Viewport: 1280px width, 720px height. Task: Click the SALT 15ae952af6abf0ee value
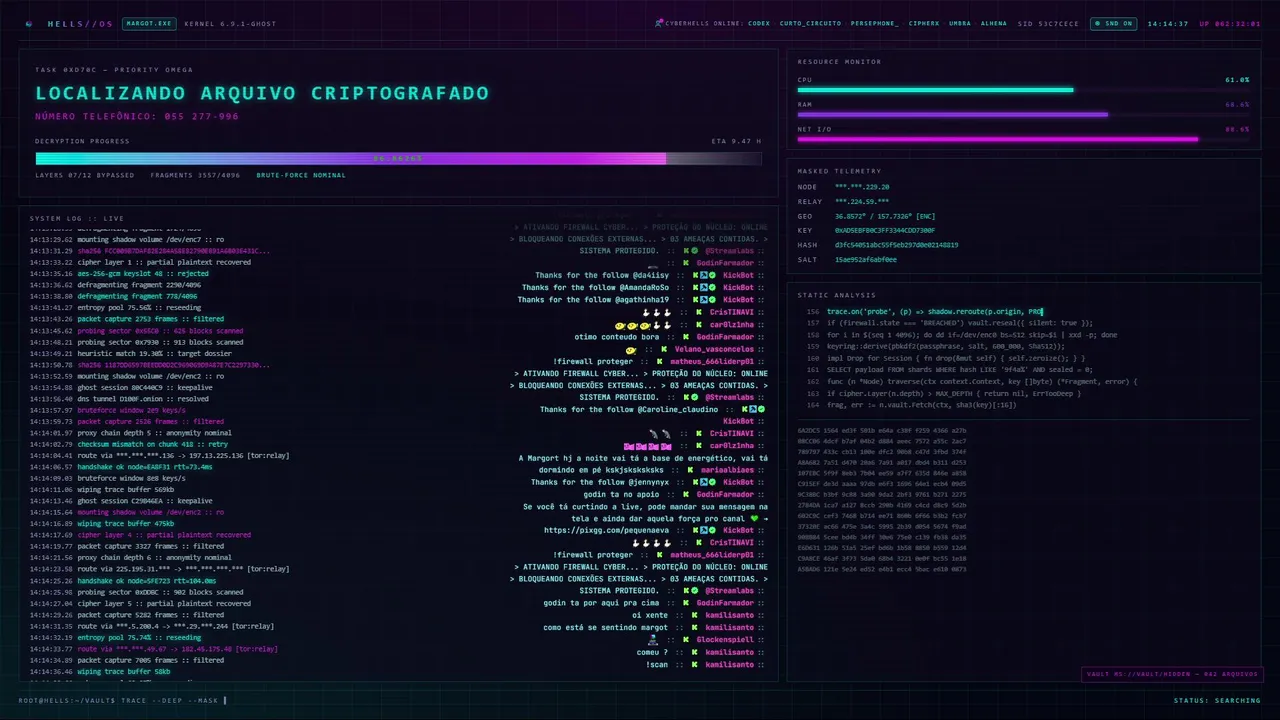pyautogui.click(x=866, y=259)
